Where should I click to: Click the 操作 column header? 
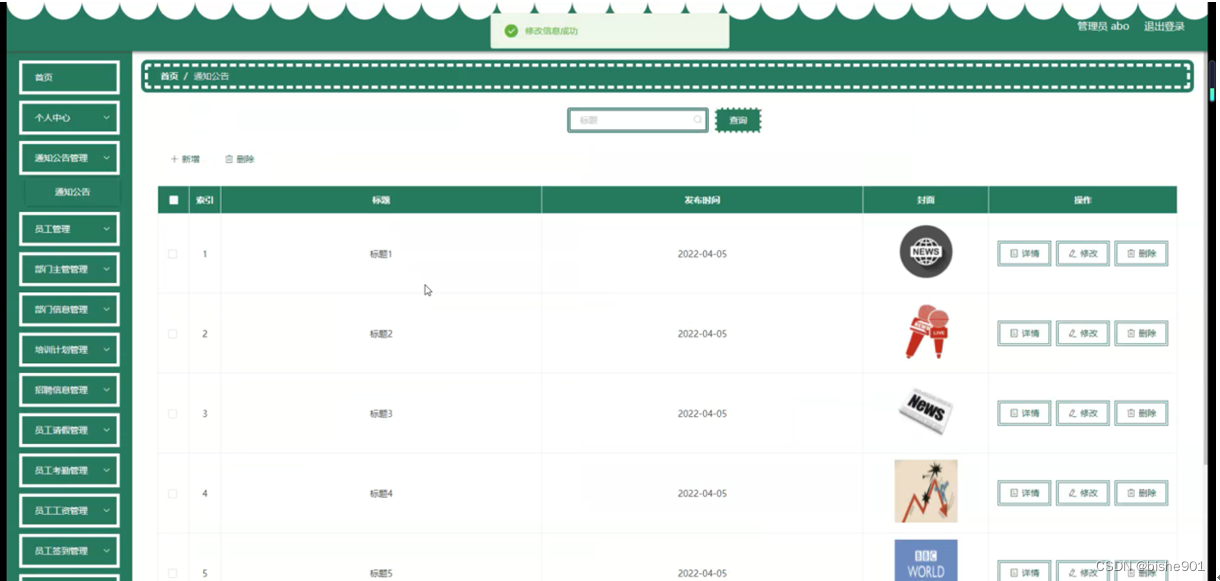point(1083,200)
